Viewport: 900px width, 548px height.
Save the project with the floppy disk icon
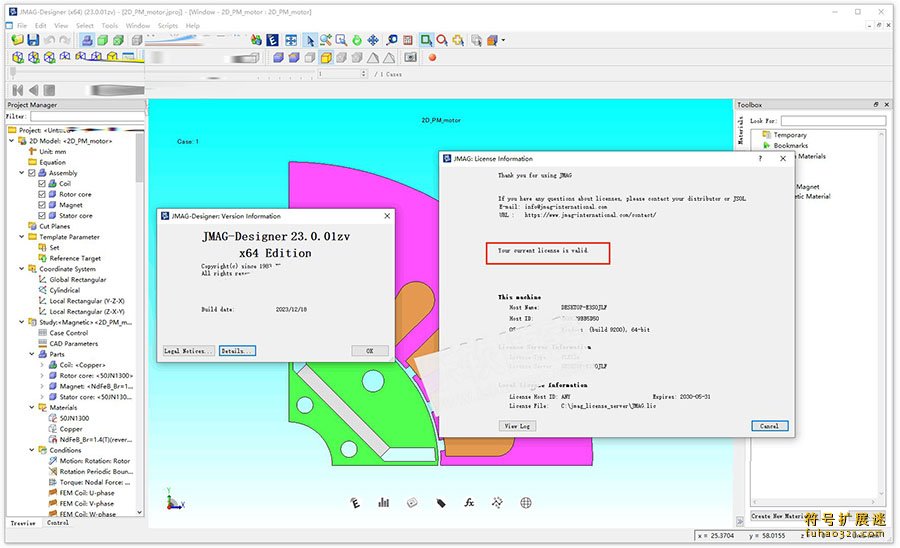coord(33,40)
